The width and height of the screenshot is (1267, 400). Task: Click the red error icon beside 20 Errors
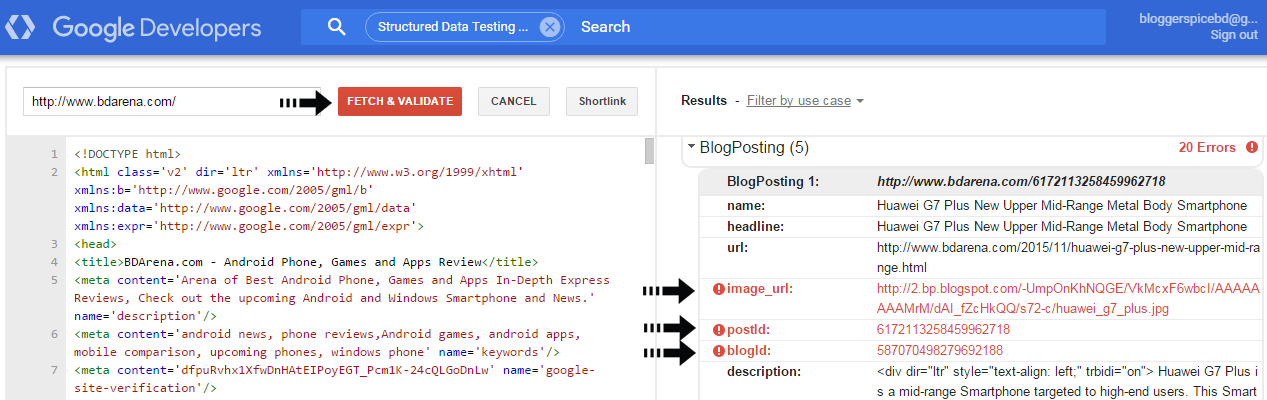point(1252,147)
